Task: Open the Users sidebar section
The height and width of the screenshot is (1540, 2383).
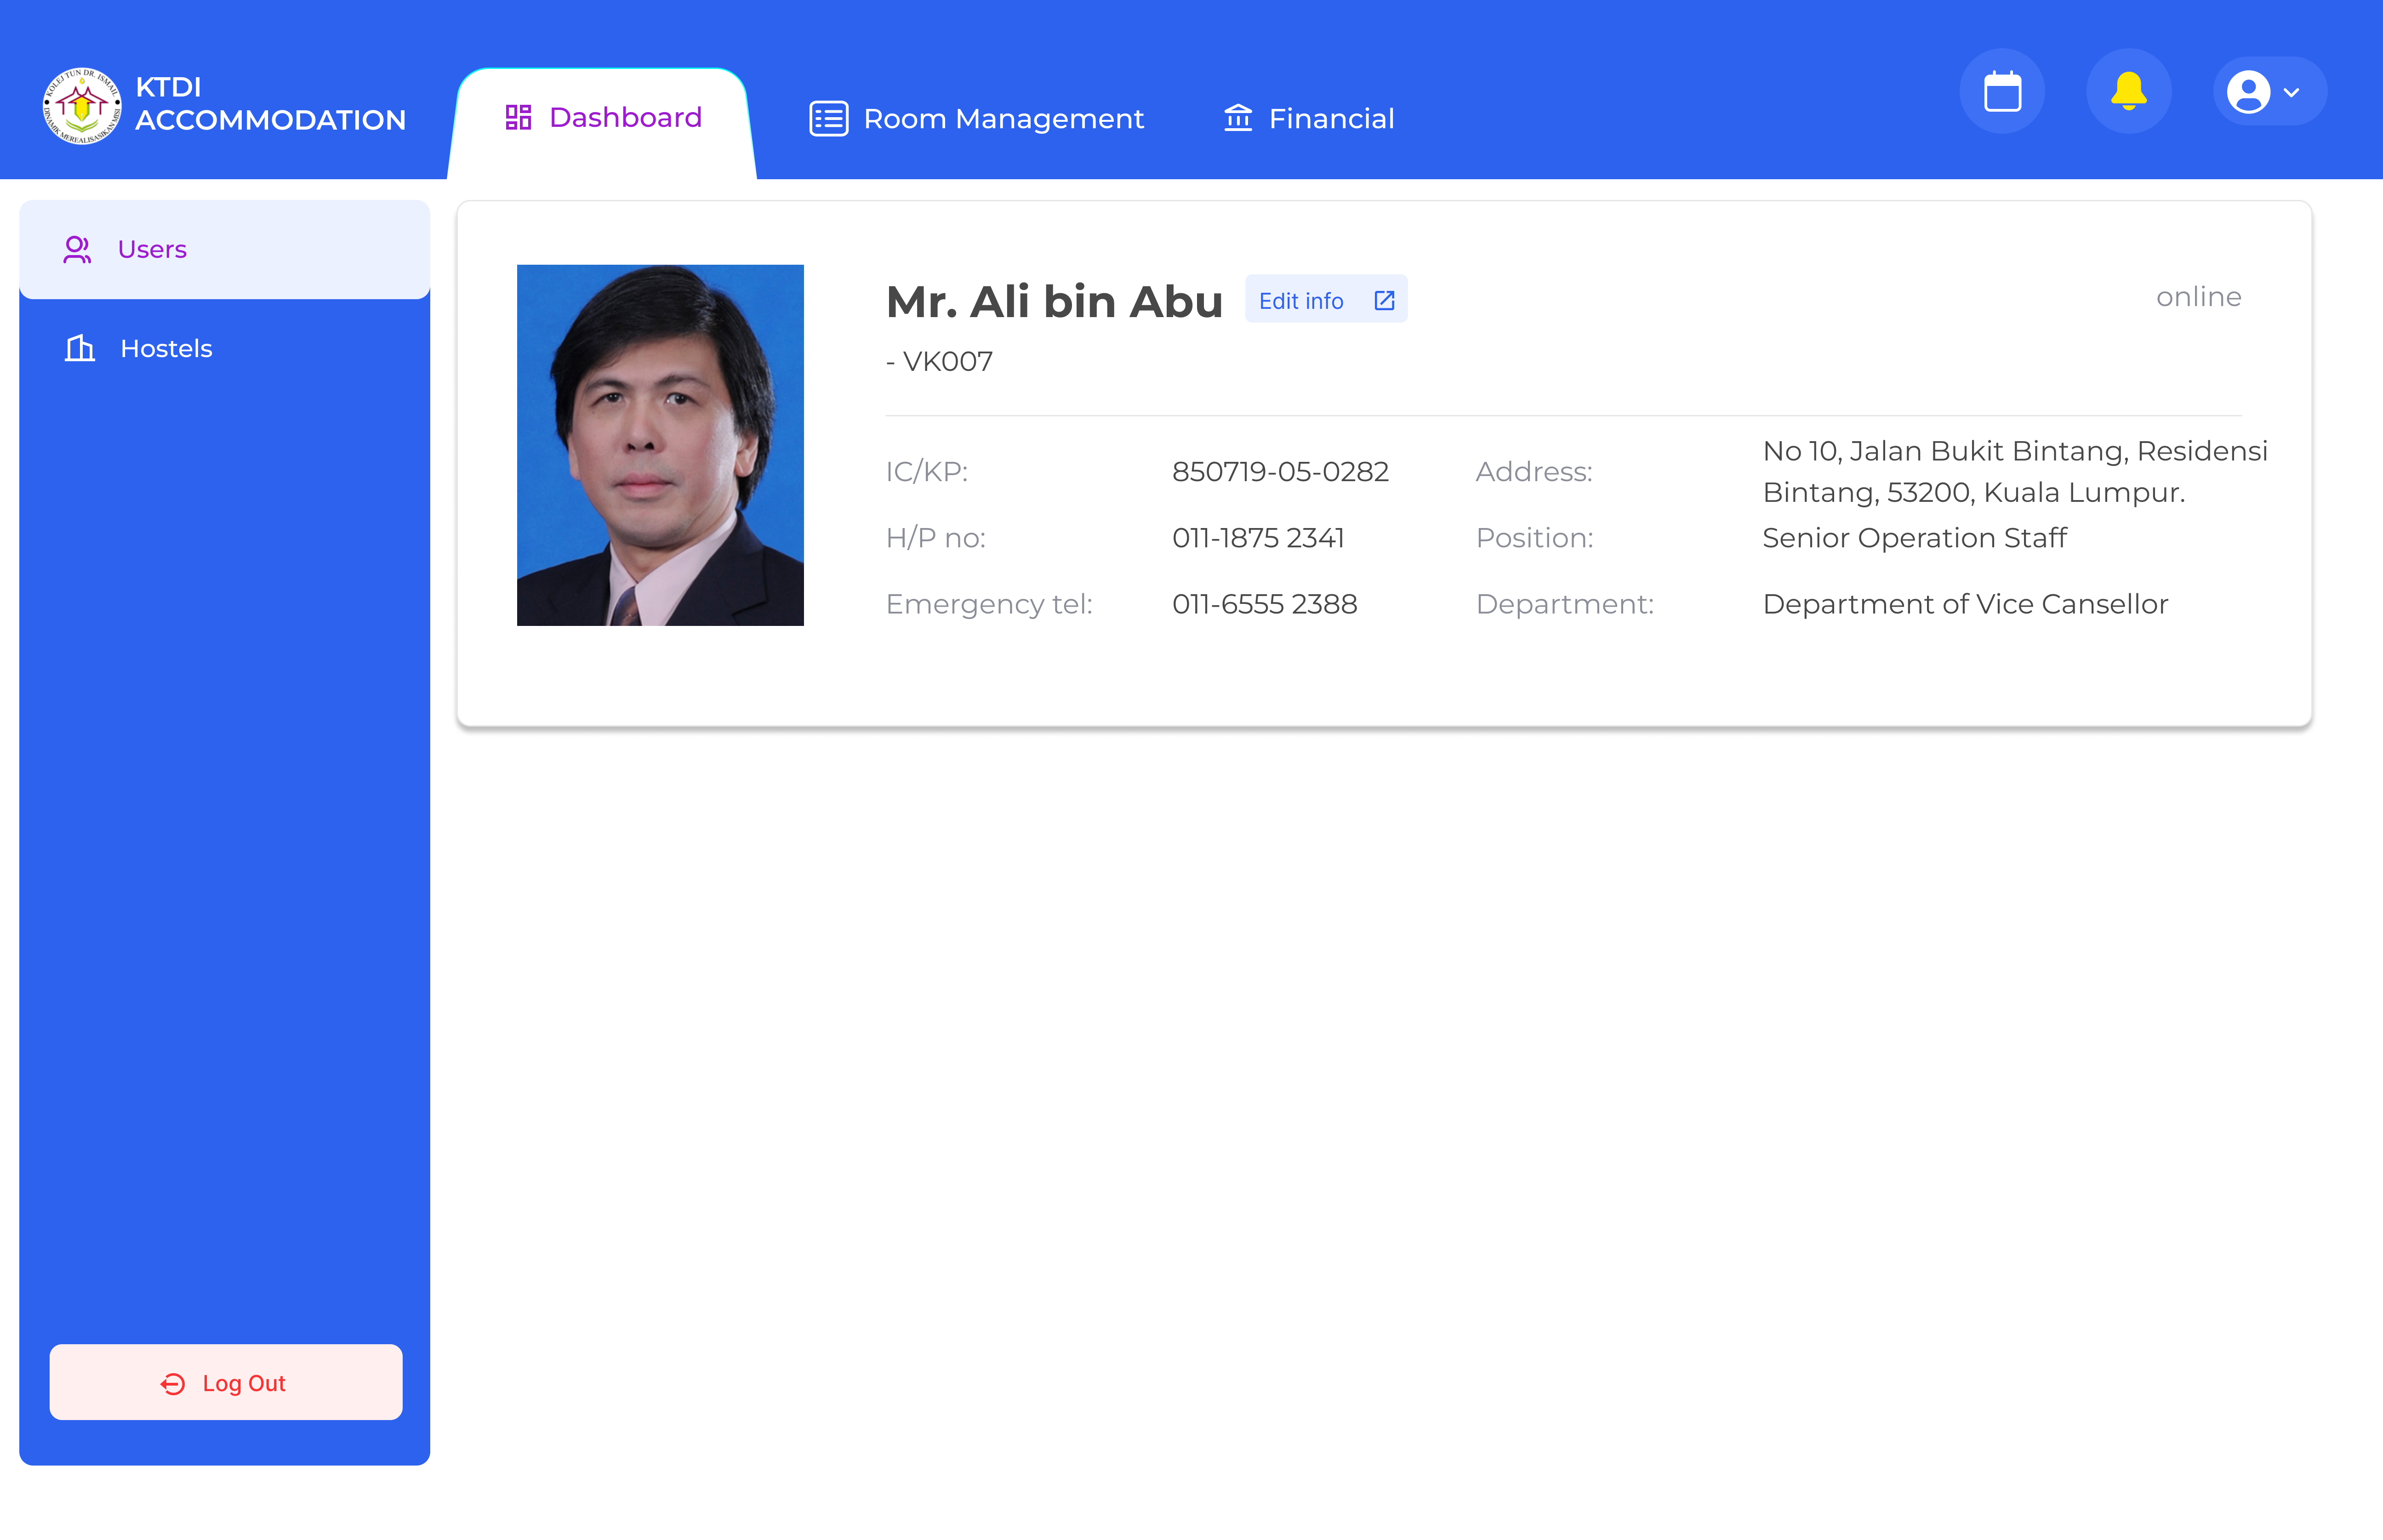Action: click(152, 249)
